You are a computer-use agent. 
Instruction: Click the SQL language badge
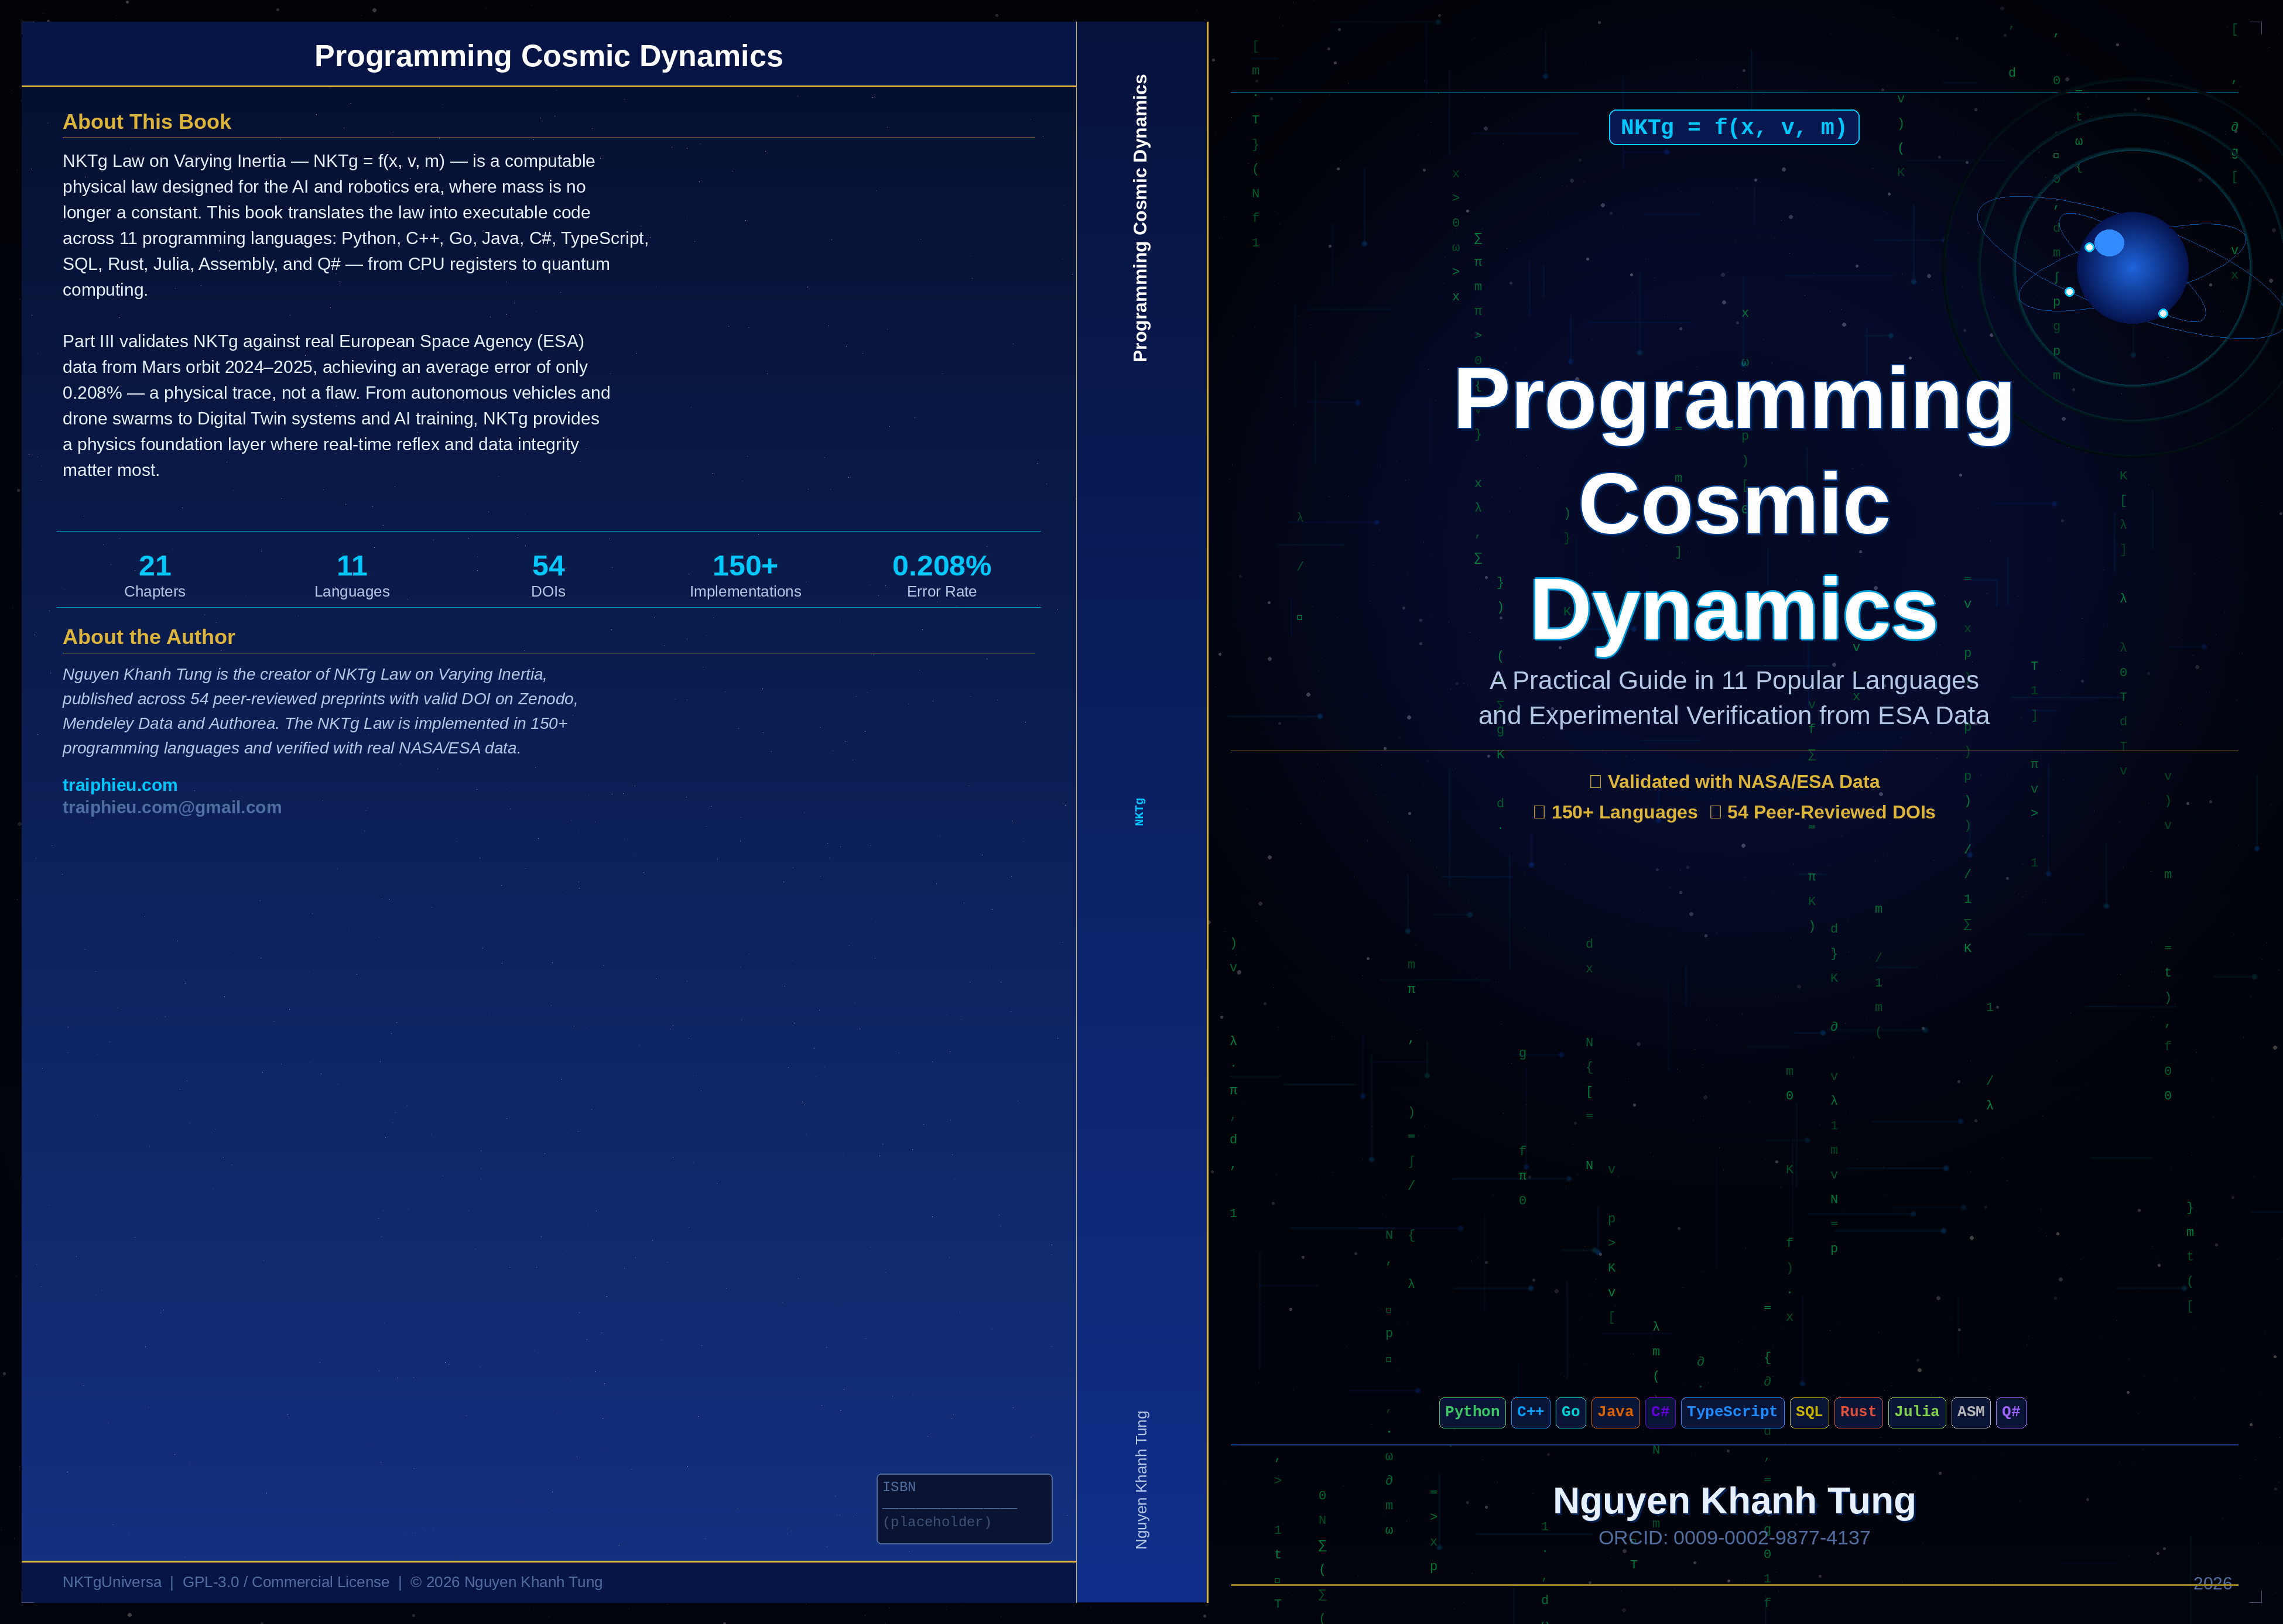point(1808,1412)
